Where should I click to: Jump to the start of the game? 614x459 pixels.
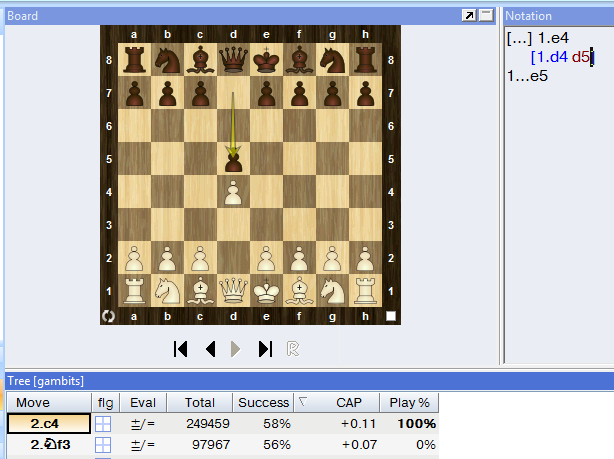pos(181,348)
